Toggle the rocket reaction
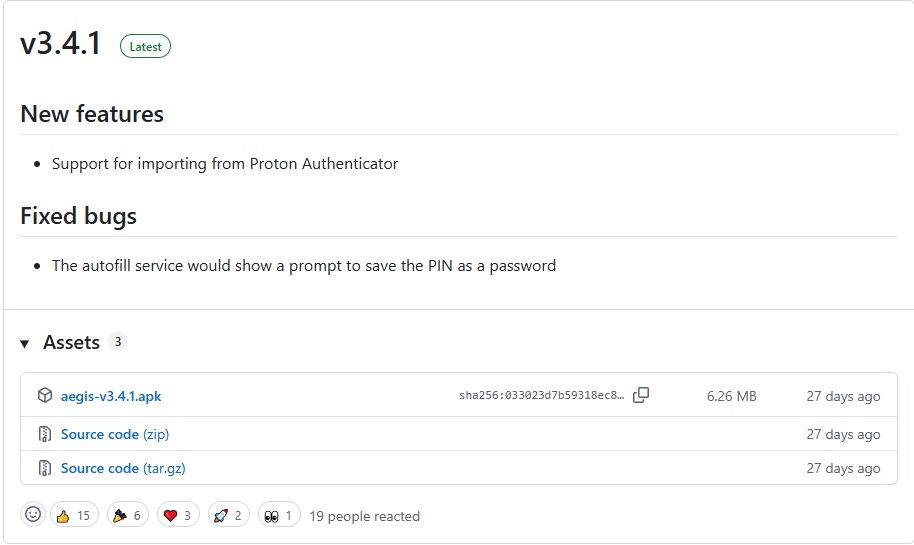The height and width of the screenshot is (545, 914). pyautogui.click(x=228, y=515)
